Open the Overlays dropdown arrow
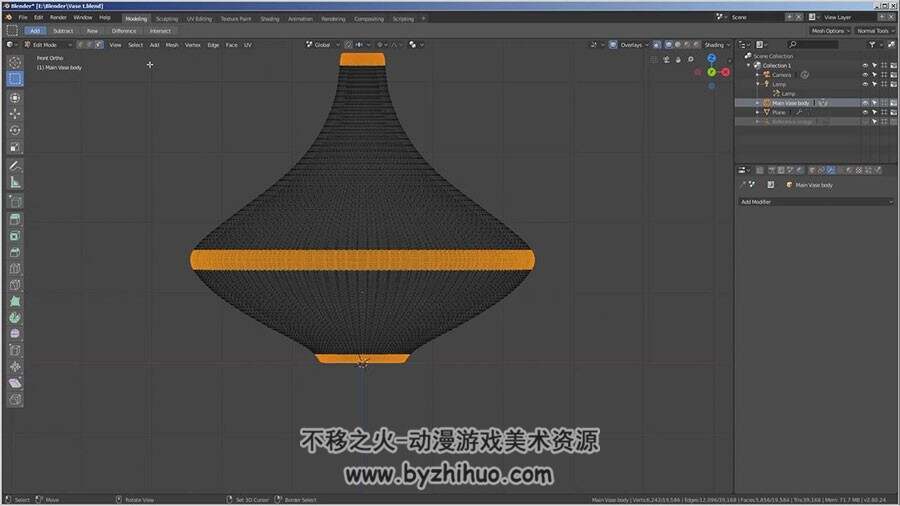 click(647, 45)
